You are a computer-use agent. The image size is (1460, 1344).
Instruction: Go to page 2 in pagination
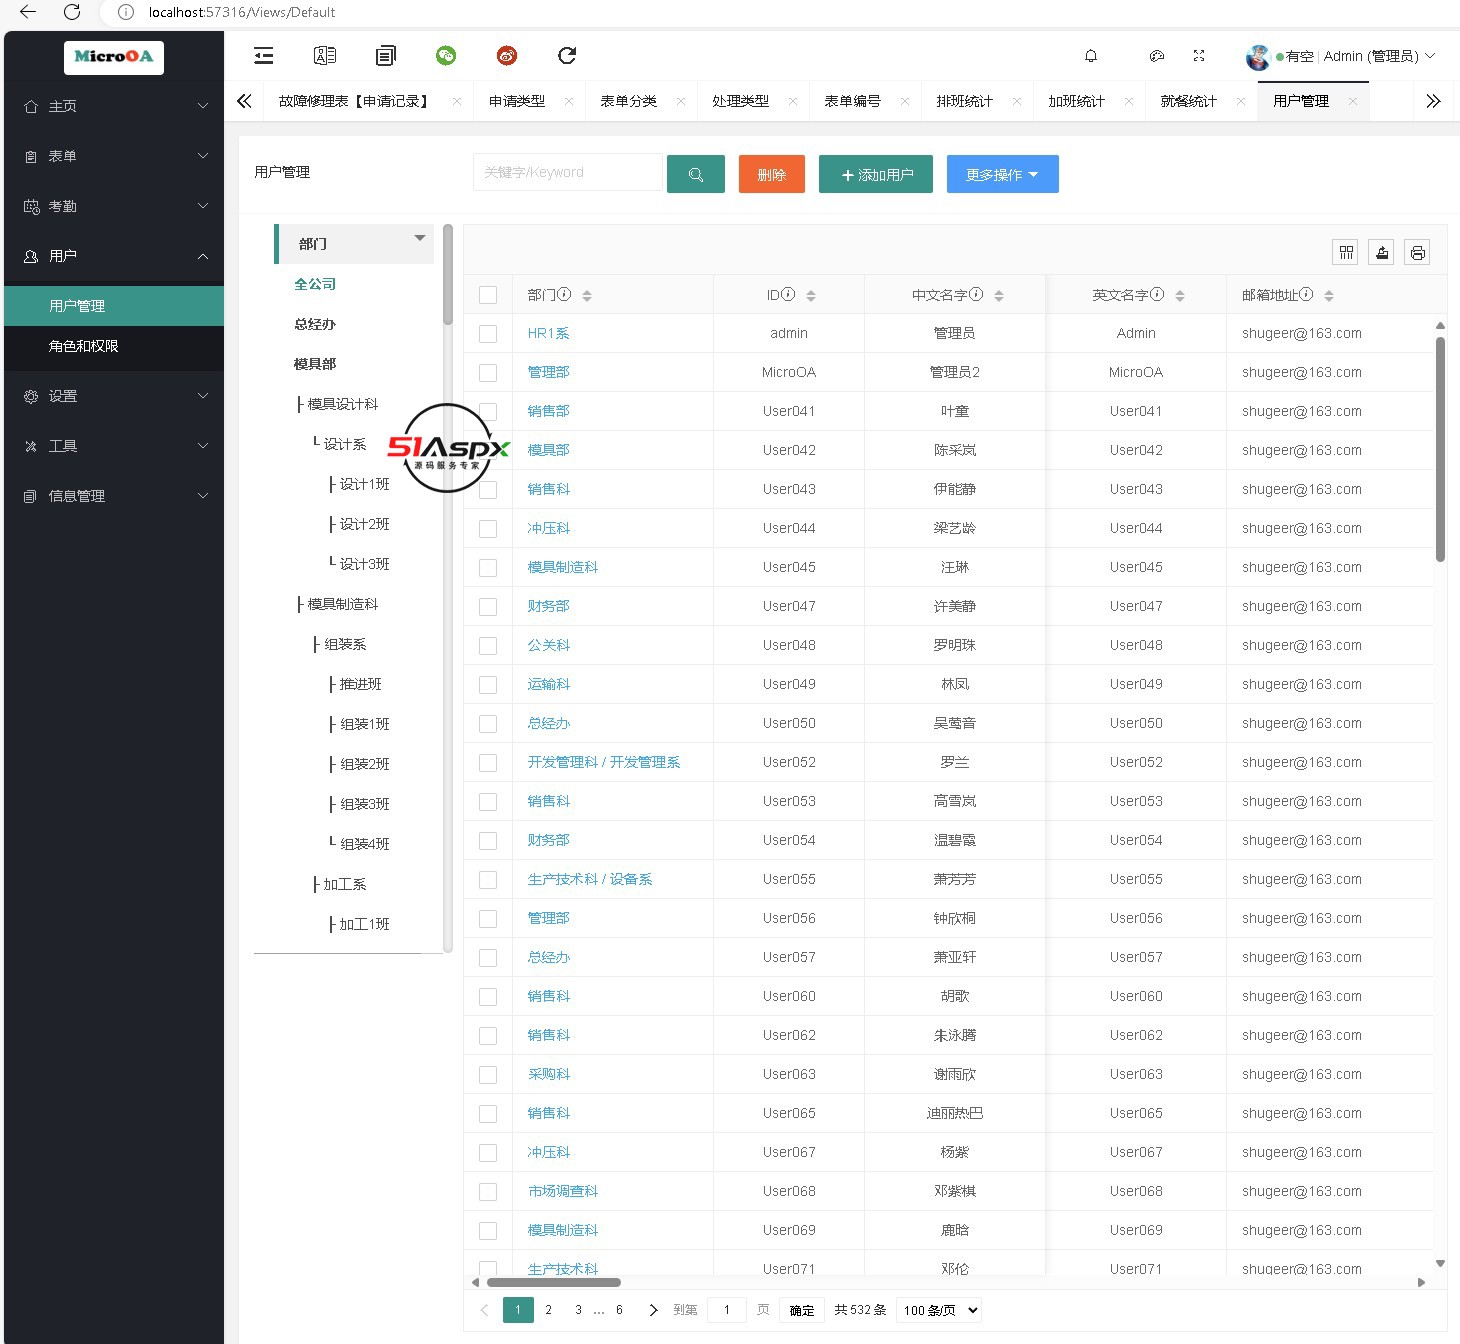pos(548,1310)
